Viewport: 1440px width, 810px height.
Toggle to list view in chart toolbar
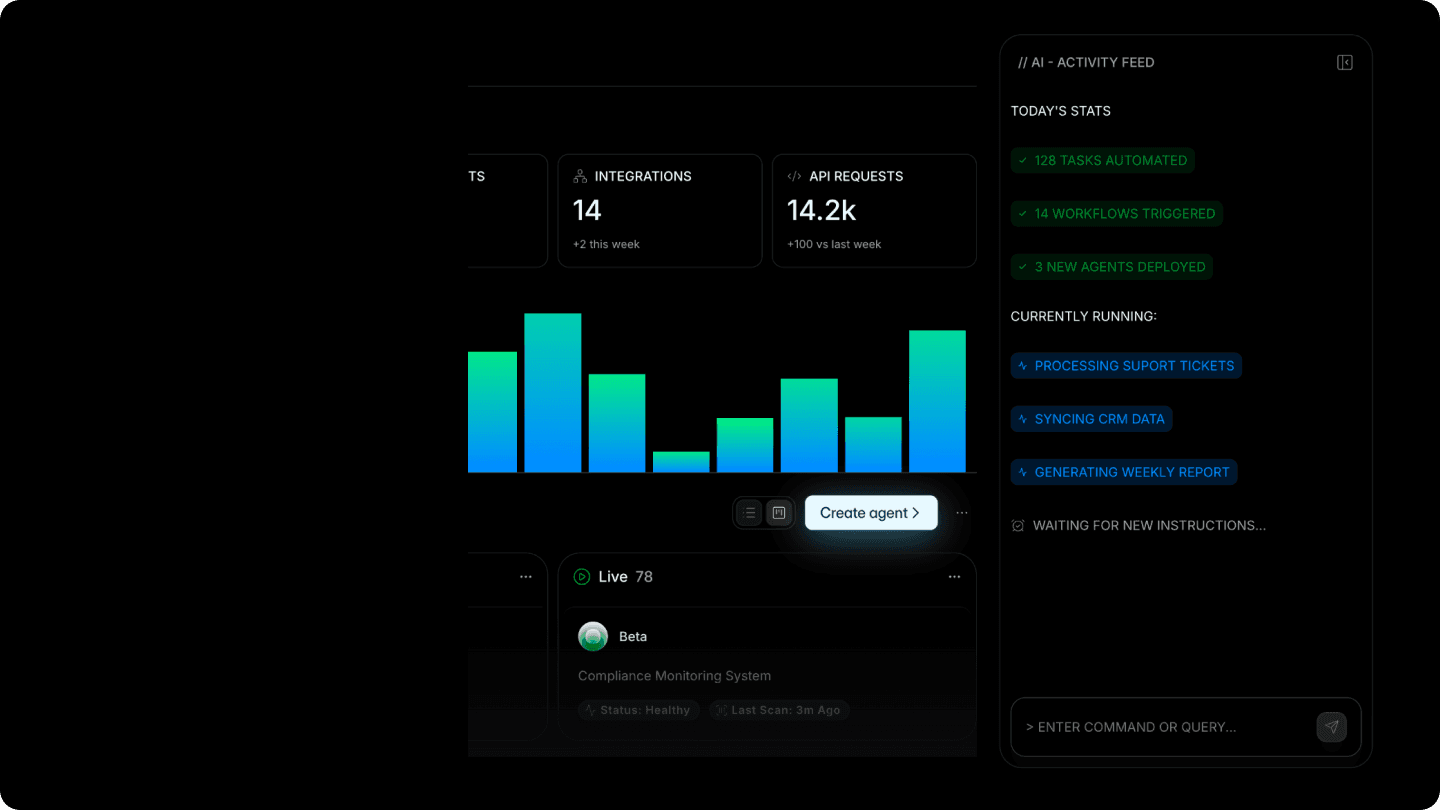748,512
